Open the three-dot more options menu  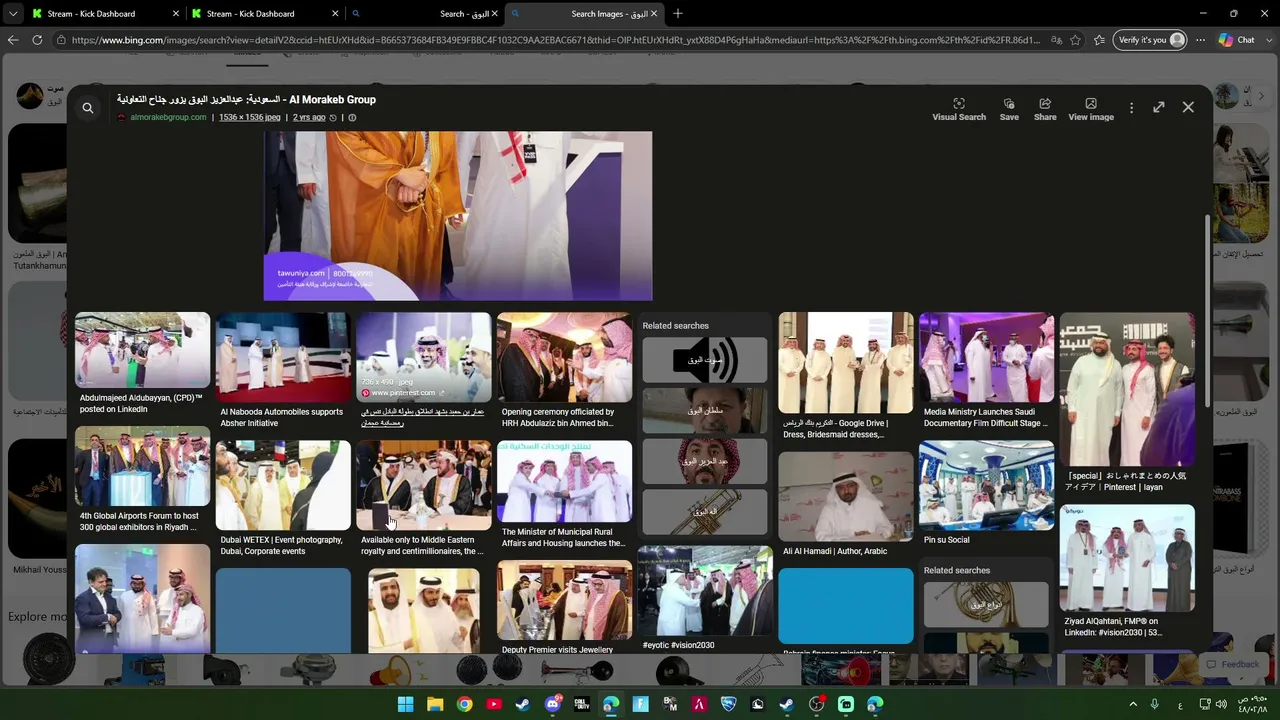pos(1131,108)
